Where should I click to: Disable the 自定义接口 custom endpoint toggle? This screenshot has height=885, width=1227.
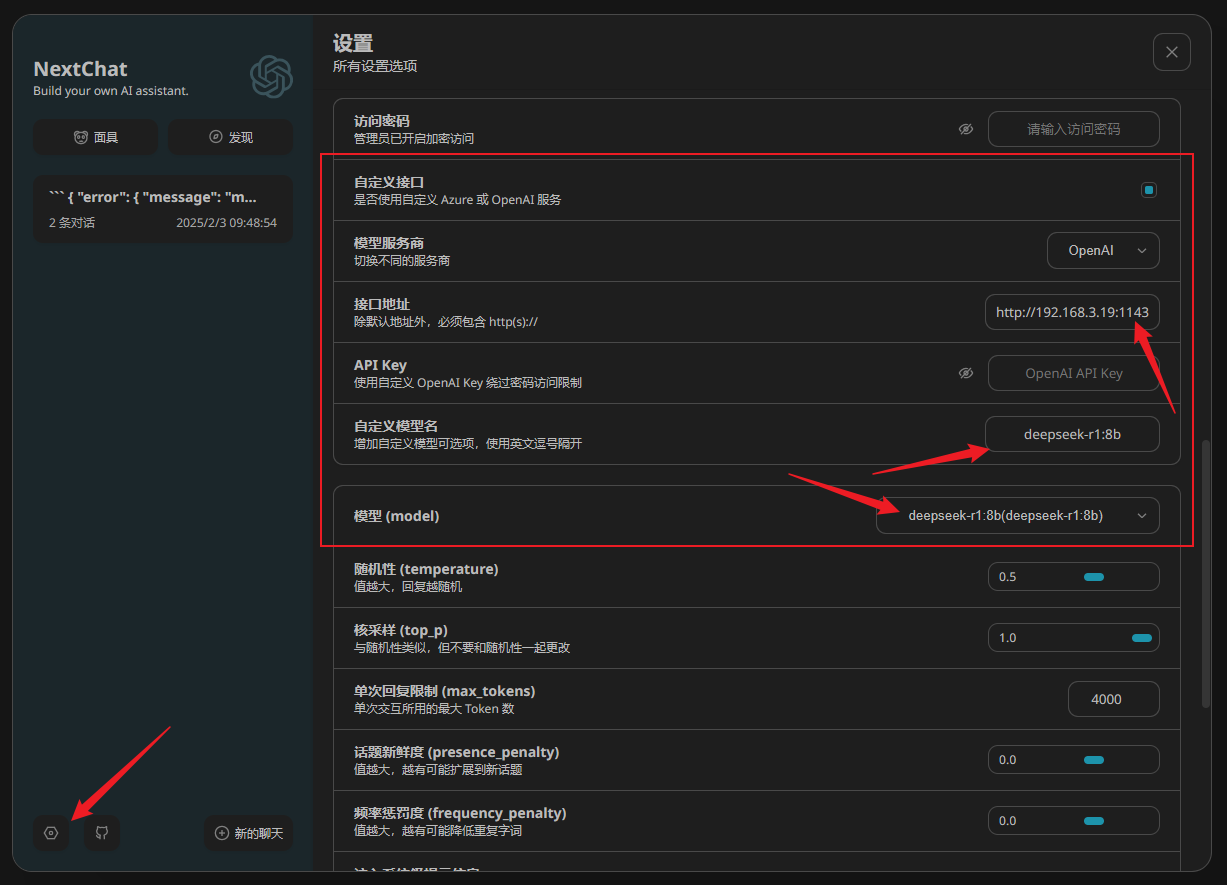coord(1148,189)
